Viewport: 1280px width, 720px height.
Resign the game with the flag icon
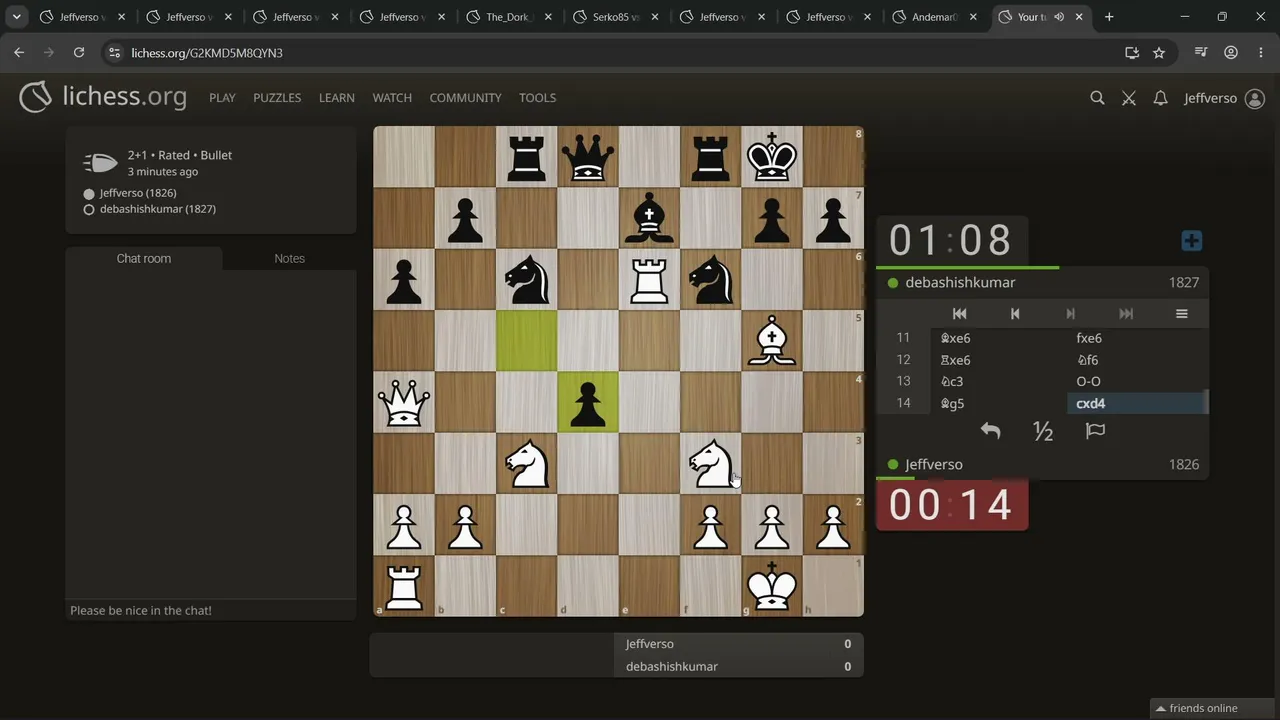pyautogui.click(x=1096, y=431)
